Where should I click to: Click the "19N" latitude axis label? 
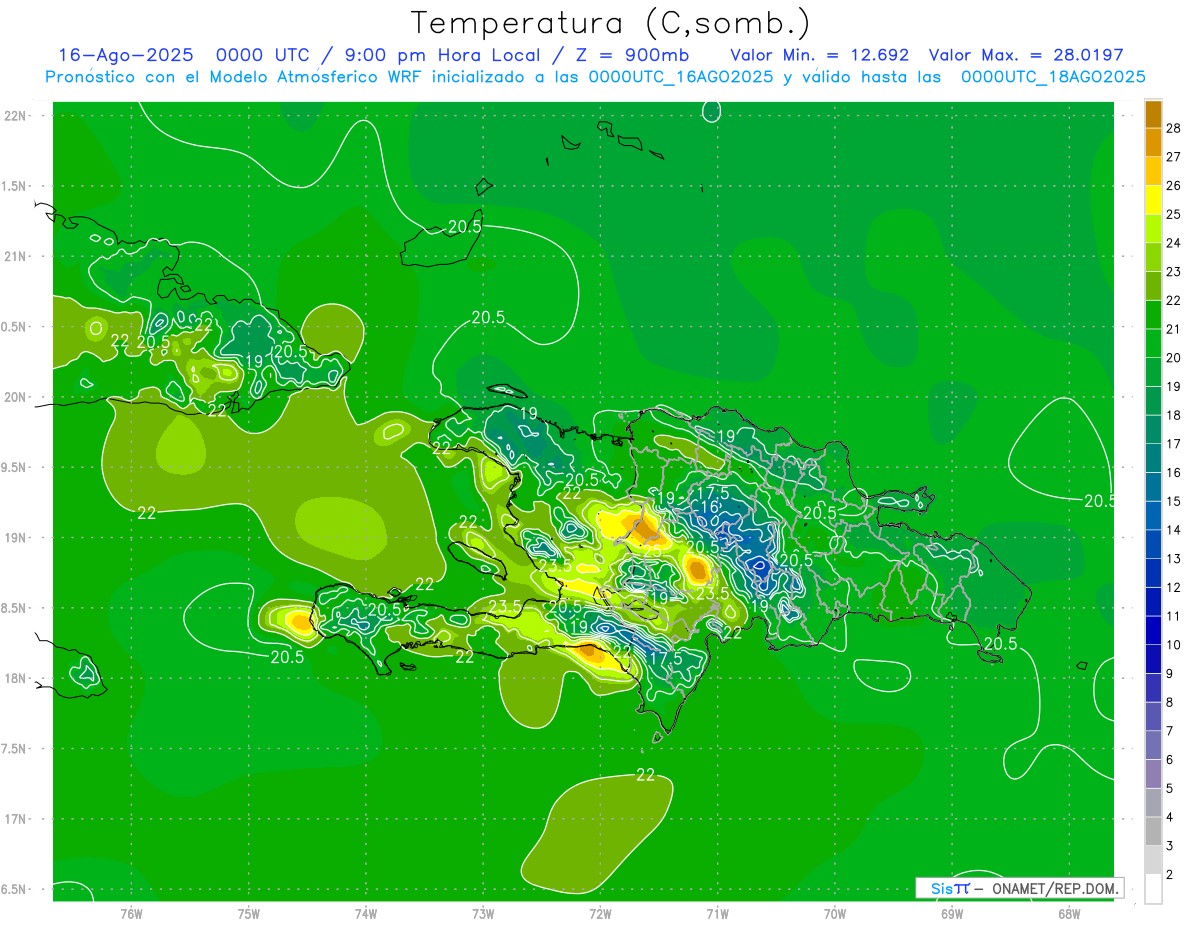click(17, 538)
